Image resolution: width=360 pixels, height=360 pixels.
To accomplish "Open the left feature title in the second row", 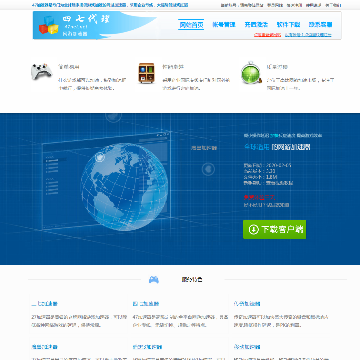I will pyautogui.click(x=45, y=347).
